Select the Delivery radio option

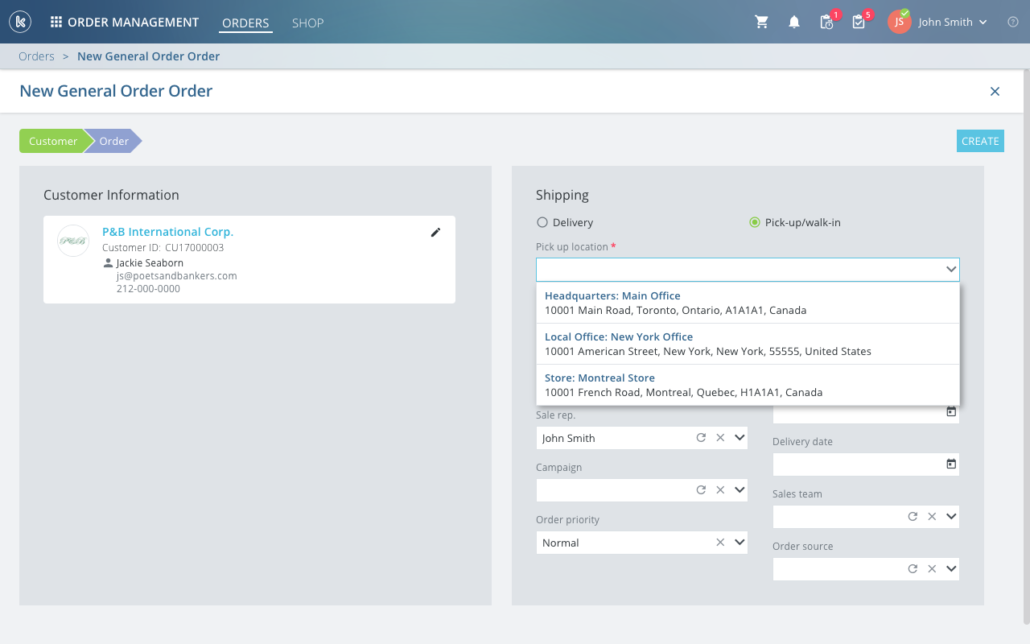click(x=543, y=223)
